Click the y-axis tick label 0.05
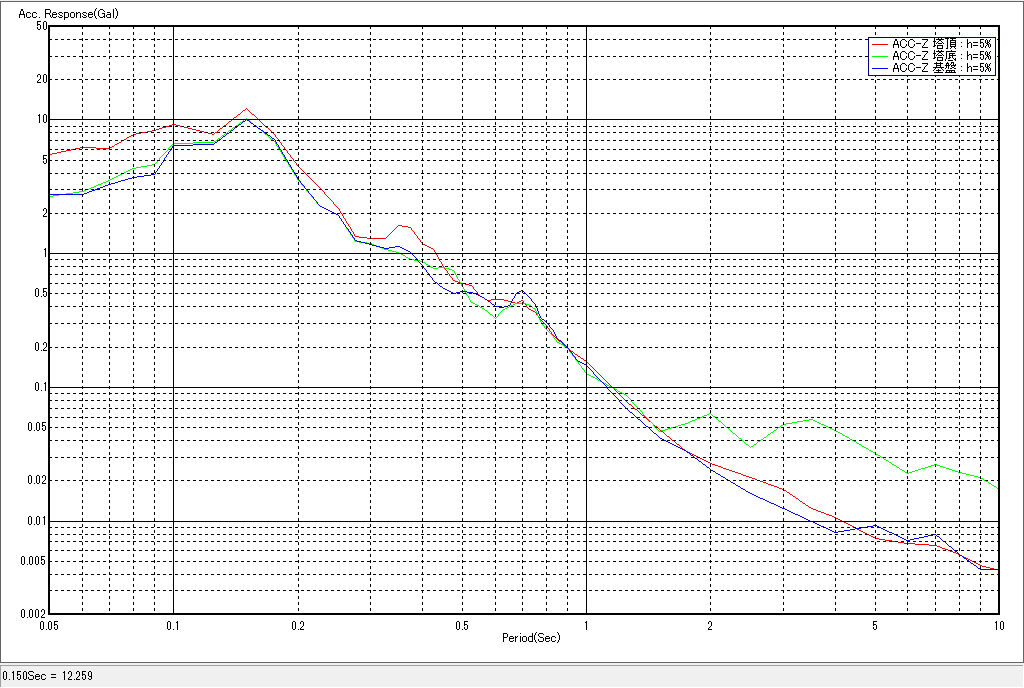 pyautogui.click(x=37, y=427)
